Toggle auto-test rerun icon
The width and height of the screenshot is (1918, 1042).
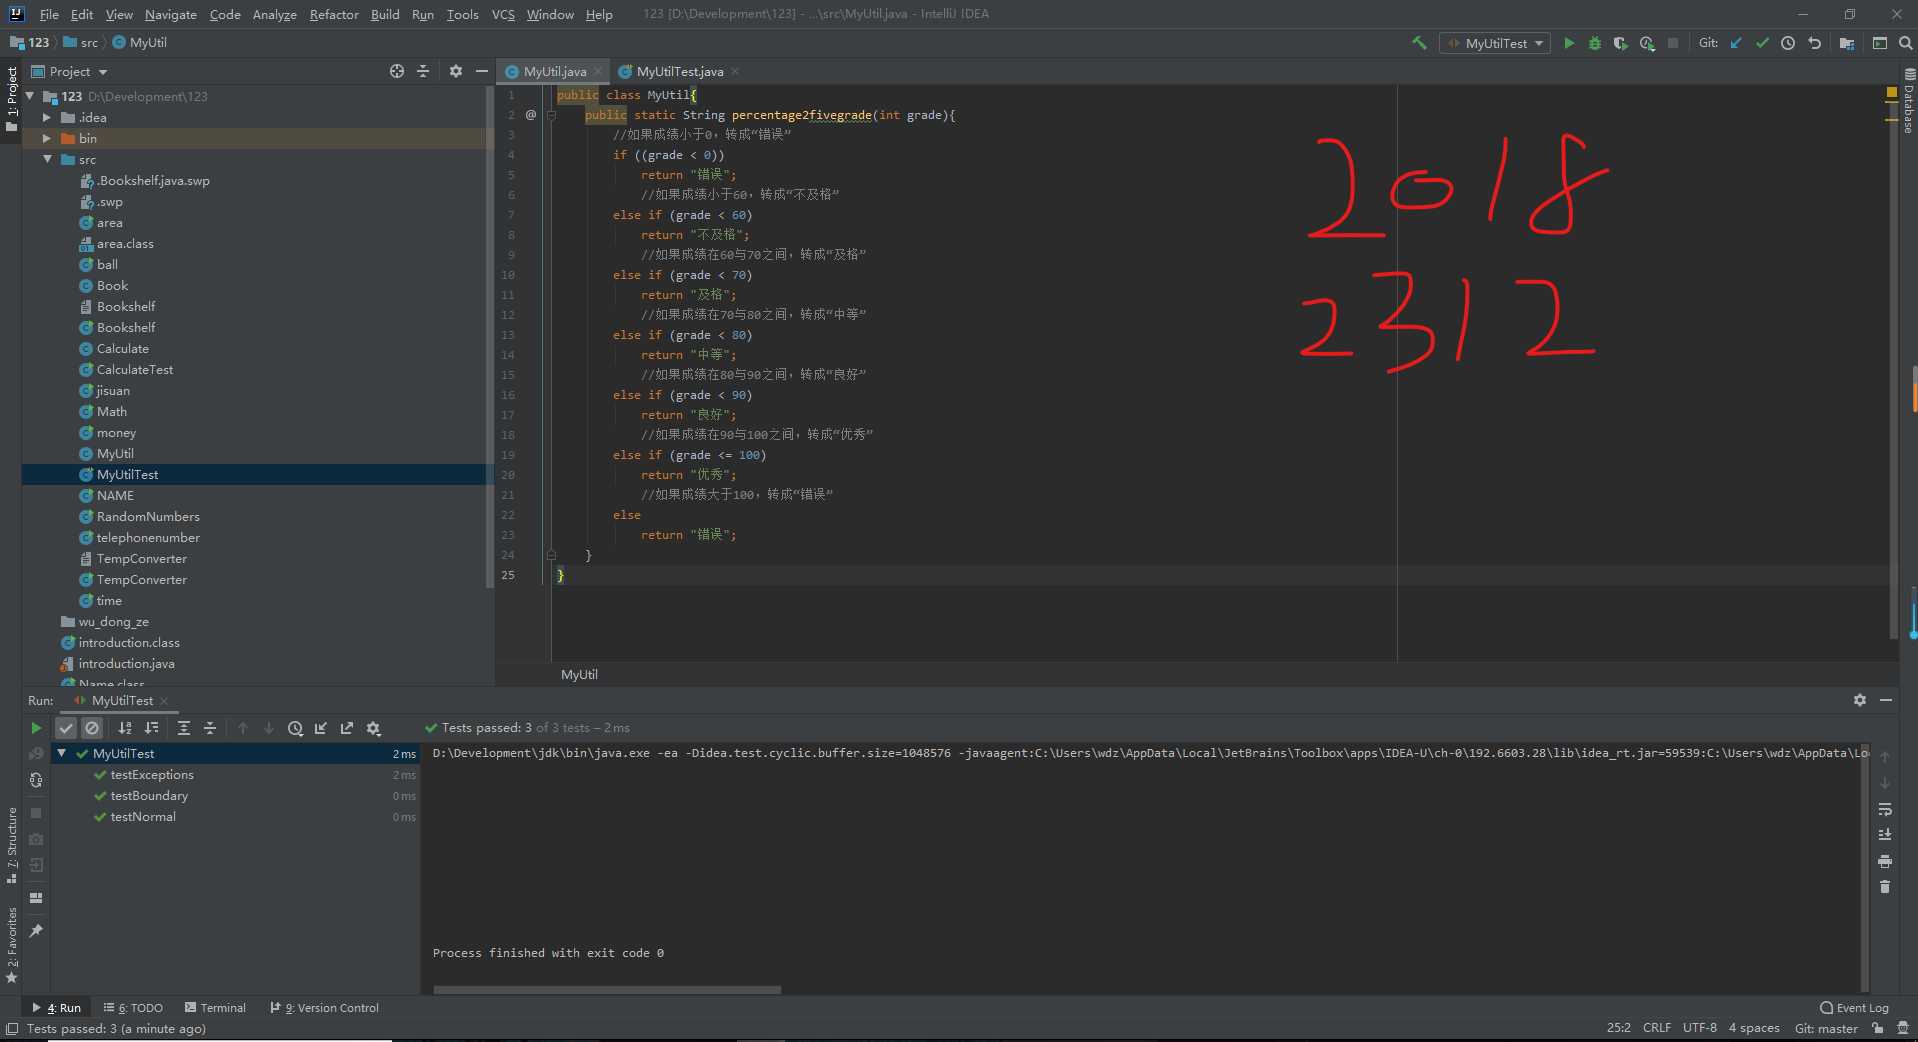pyautogui.click(x=36, y=780)
